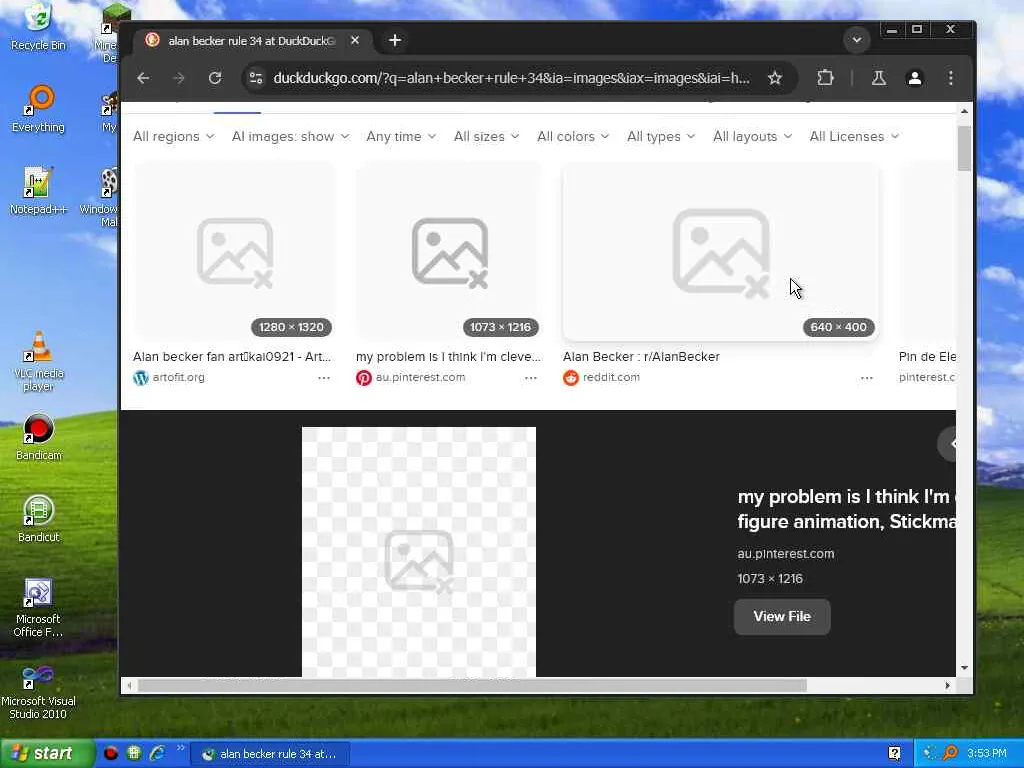
Task: Open Microsoft Office shortcut on desktop
Action: (38, 608)
